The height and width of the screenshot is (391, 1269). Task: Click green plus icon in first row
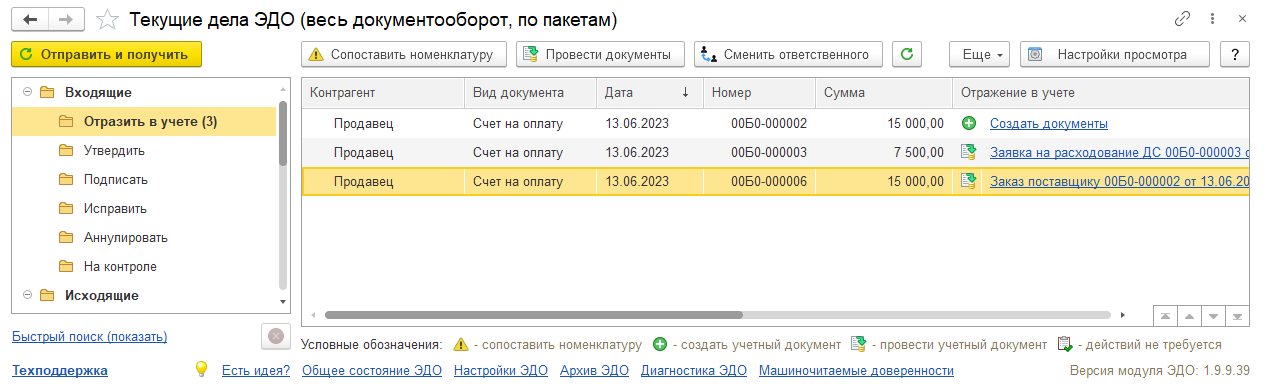point(968,124)
